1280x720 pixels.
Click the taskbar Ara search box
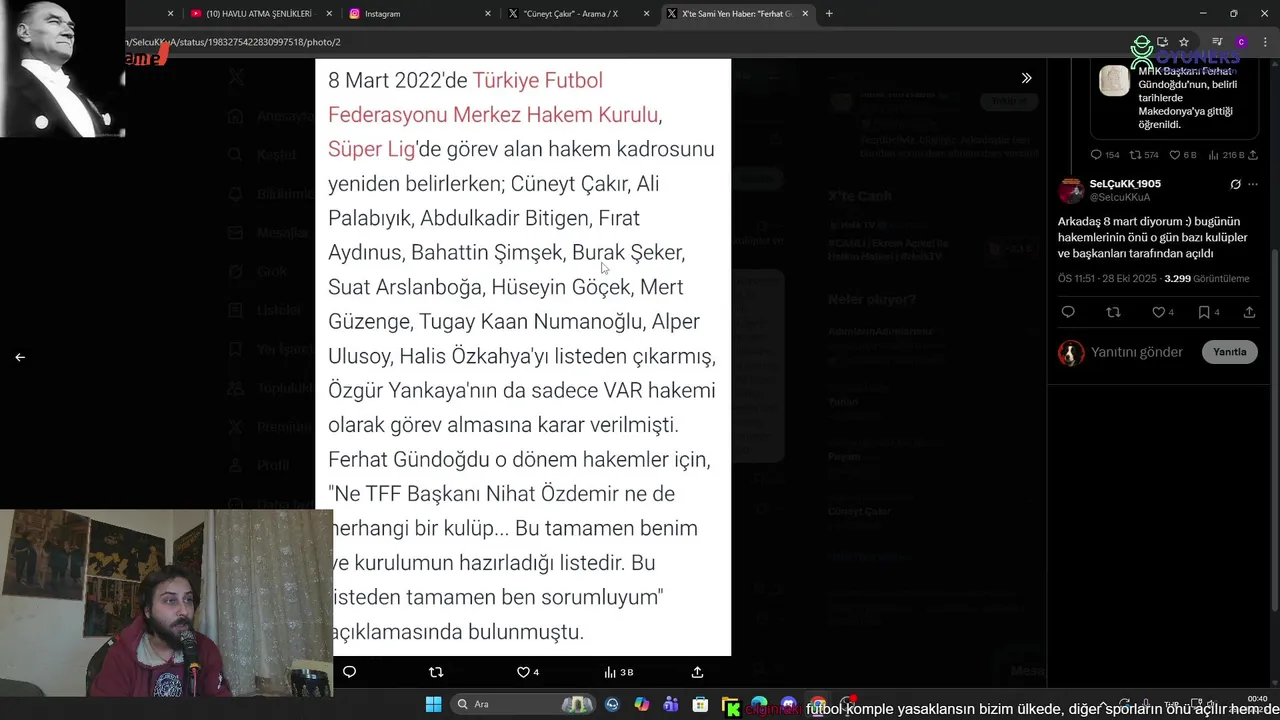(522, 704)
